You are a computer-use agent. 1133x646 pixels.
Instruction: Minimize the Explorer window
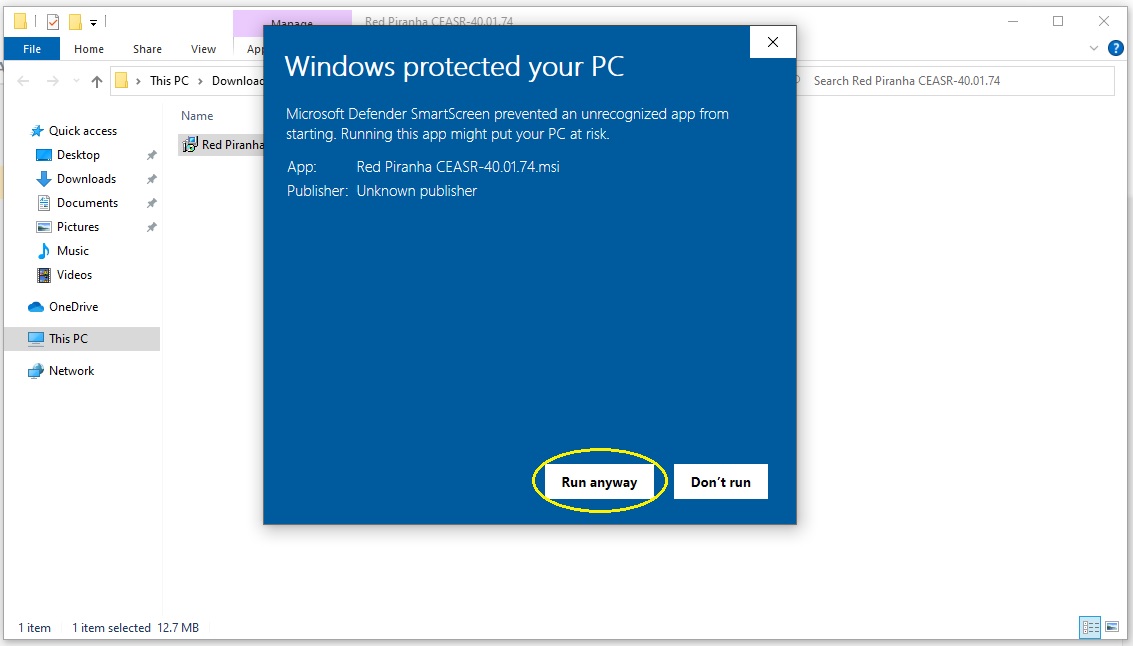pos(1013,21)
